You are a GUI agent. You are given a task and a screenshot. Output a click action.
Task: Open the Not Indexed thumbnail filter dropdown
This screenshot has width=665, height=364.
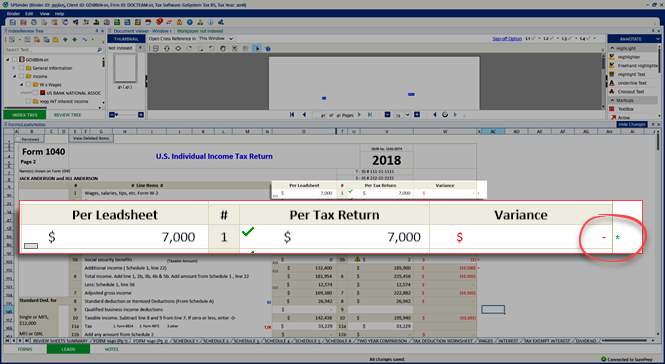point(140,48)
